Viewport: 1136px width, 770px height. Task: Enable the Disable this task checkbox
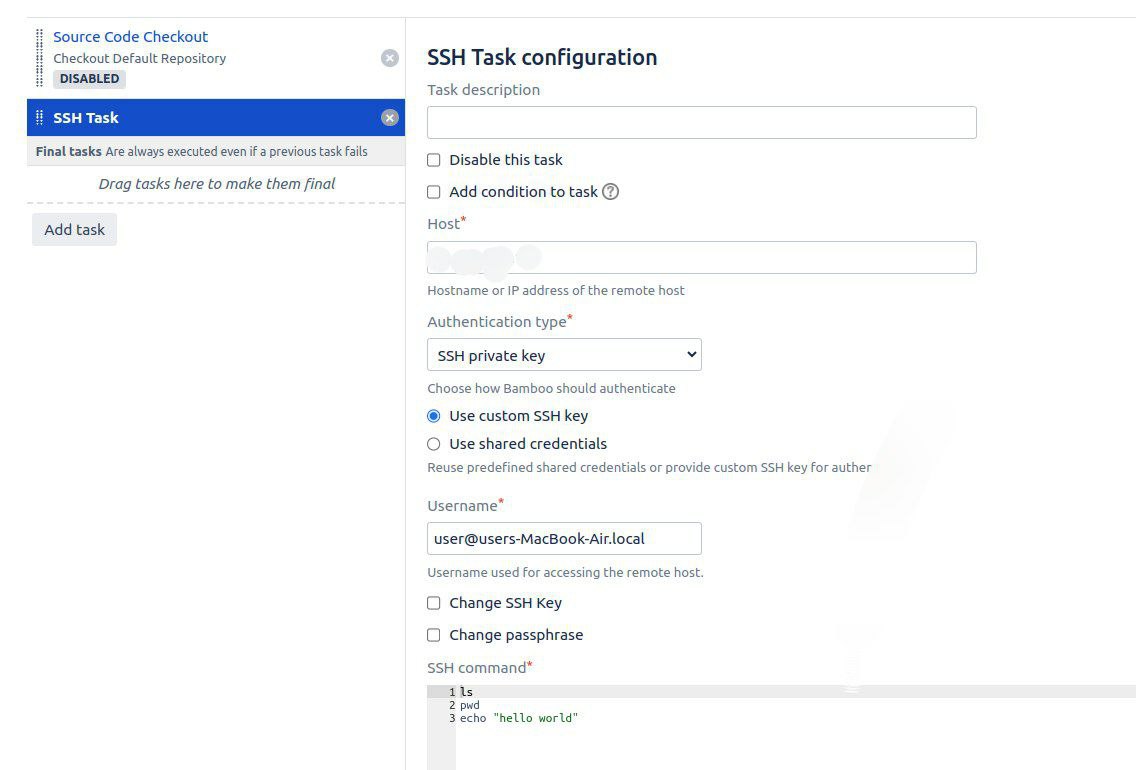(433, 159)
